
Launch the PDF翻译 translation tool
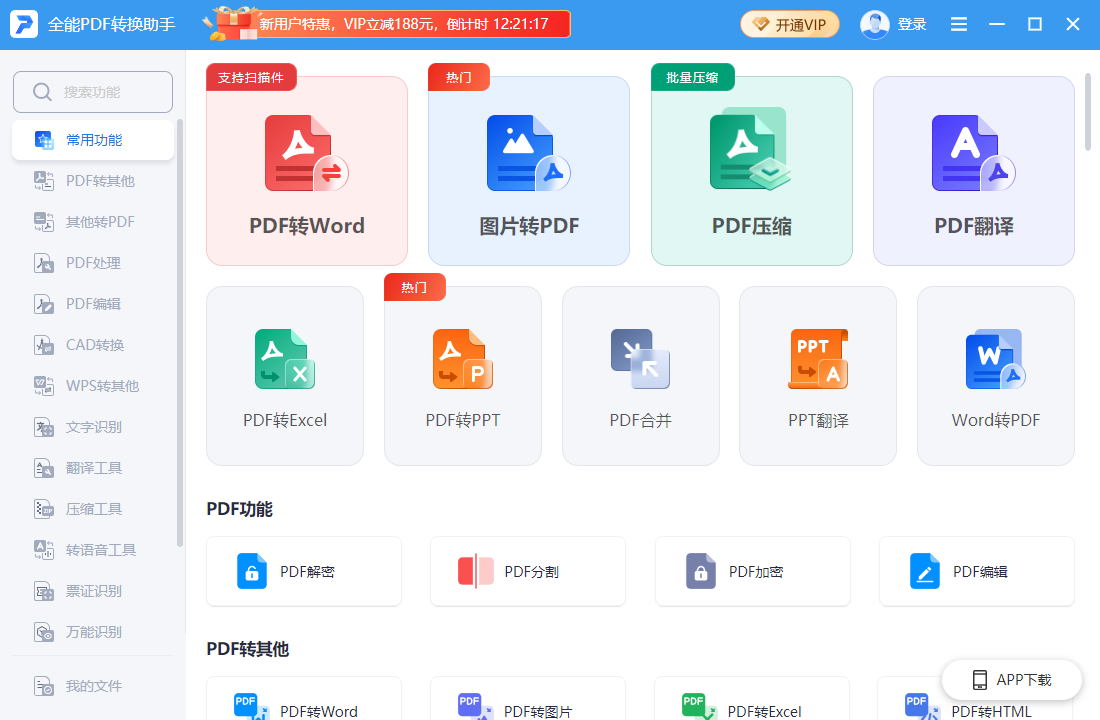pos(973,170)
